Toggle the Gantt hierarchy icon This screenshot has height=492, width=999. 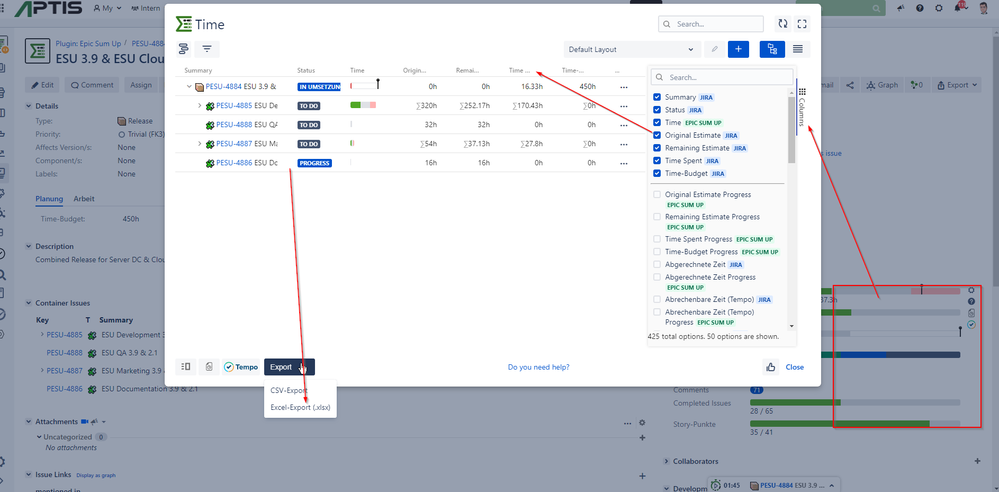click(x=184, y=49)
